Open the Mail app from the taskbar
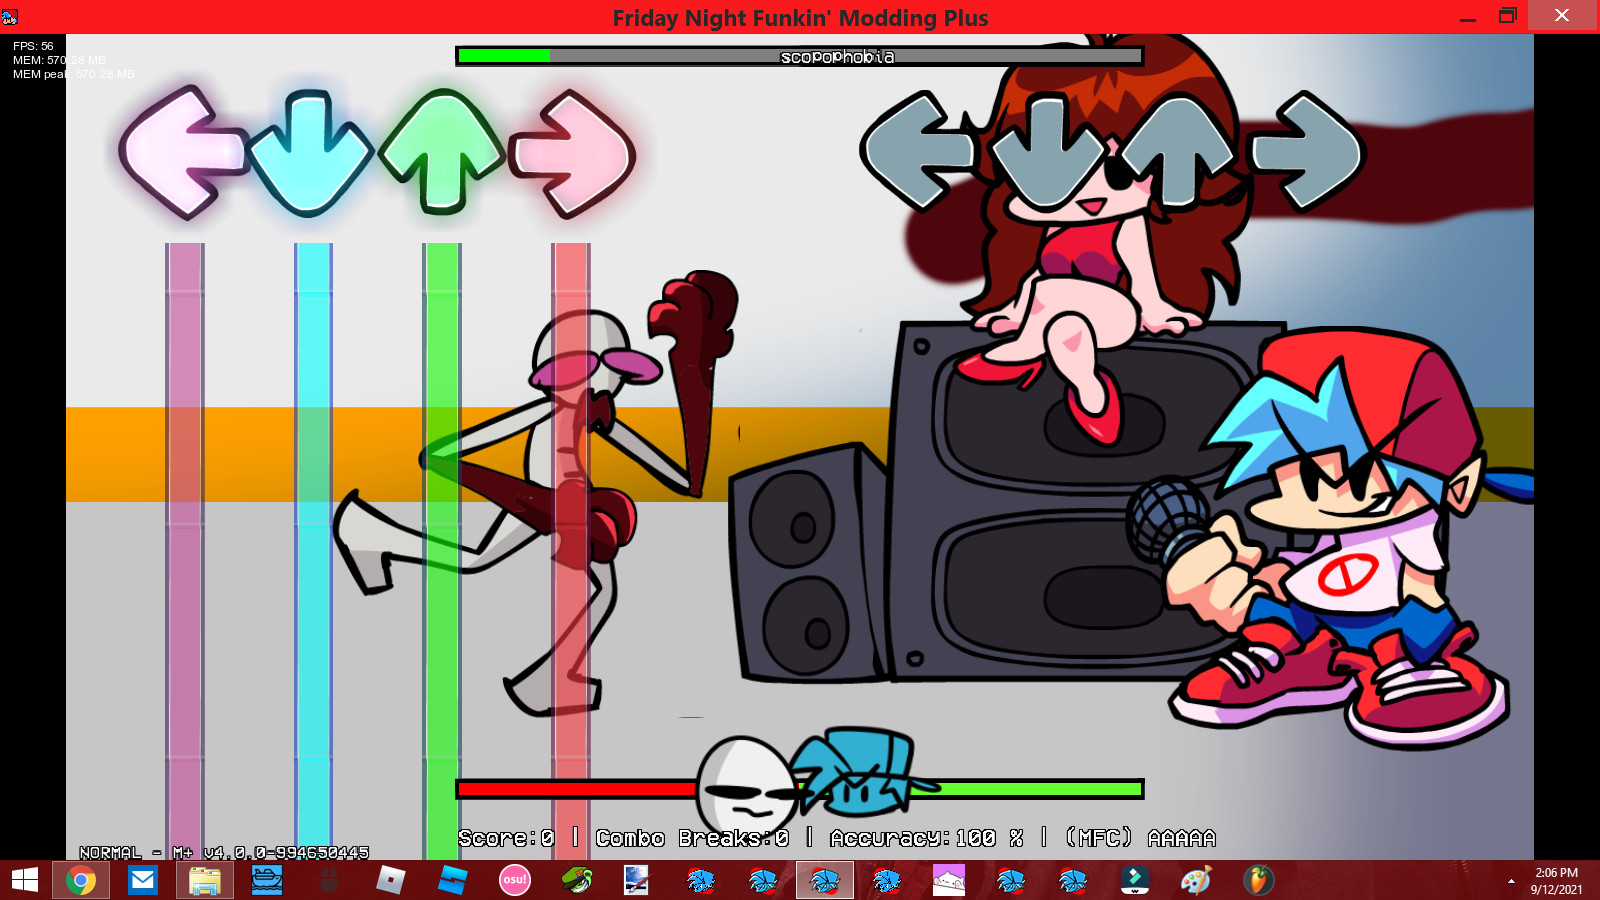The width and height of the screenshot is (1600, 900). point(143,880)
